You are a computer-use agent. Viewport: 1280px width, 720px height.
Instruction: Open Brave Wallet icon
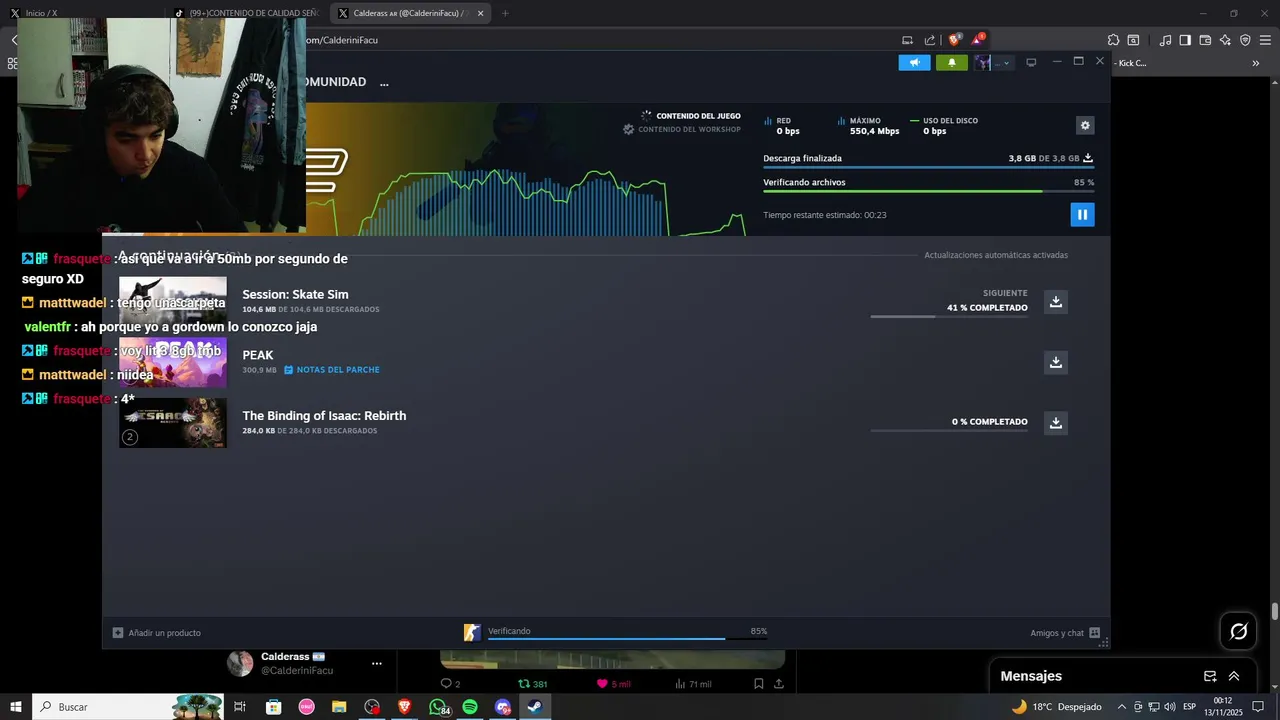[x=1205, y=40]
